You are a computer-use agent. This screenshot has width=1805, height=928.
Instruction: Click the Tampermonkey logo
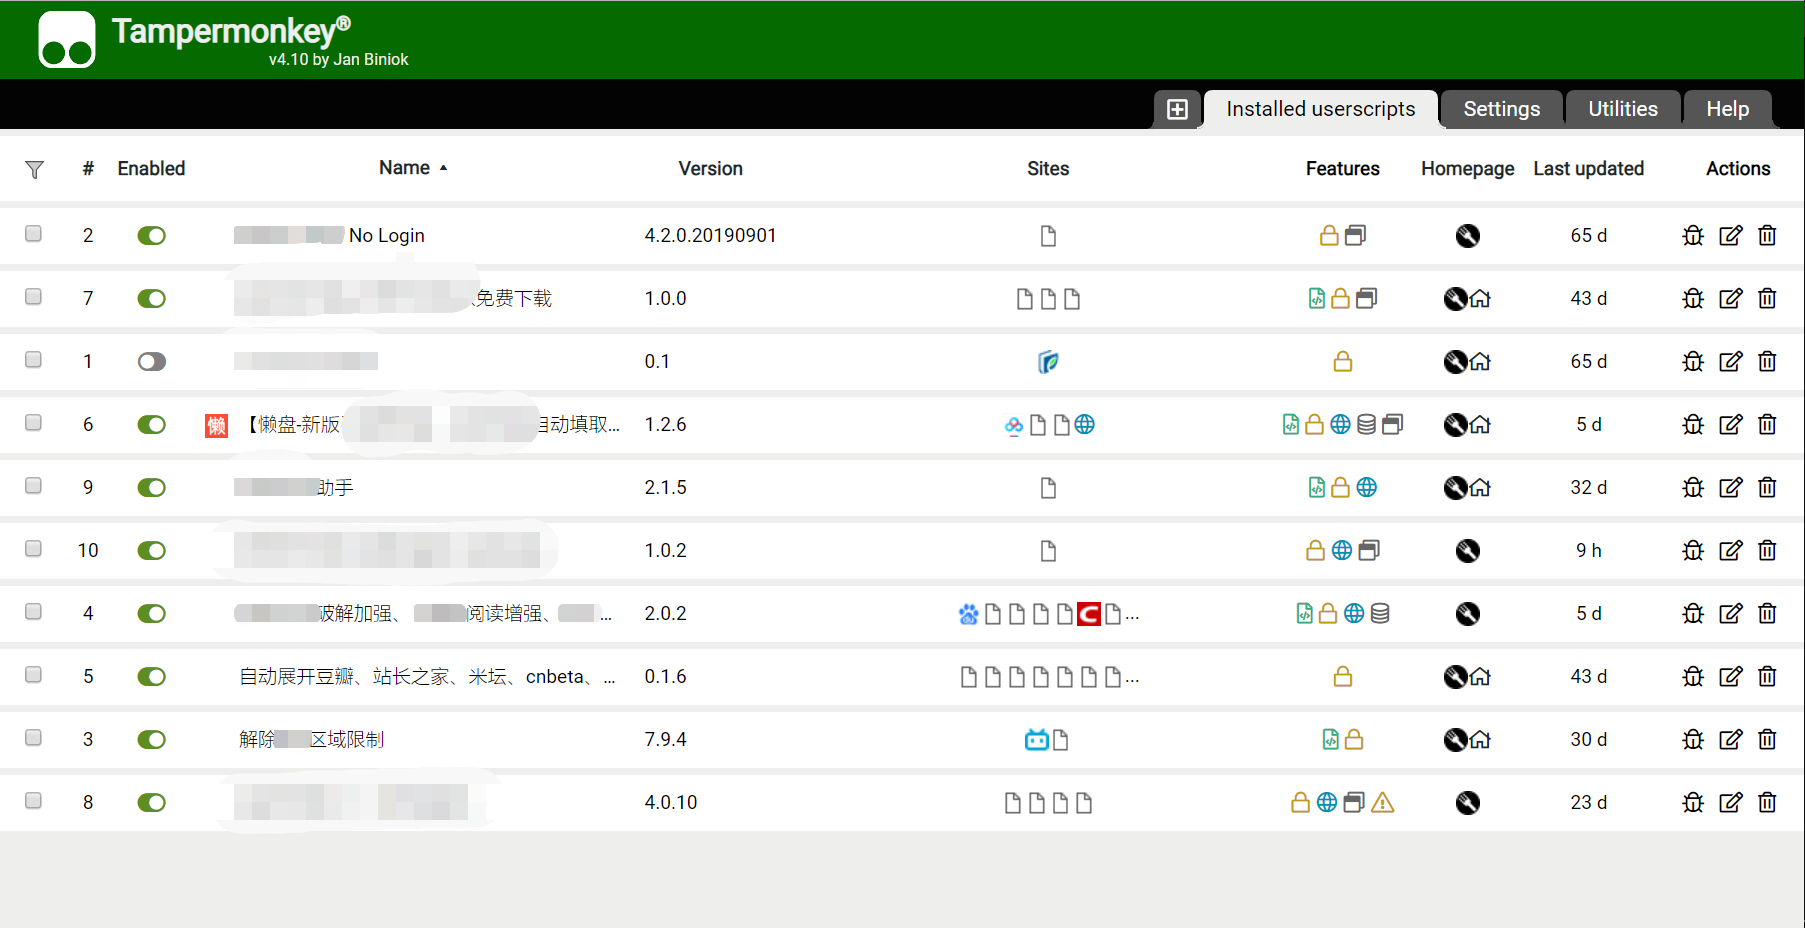[67, 40]
